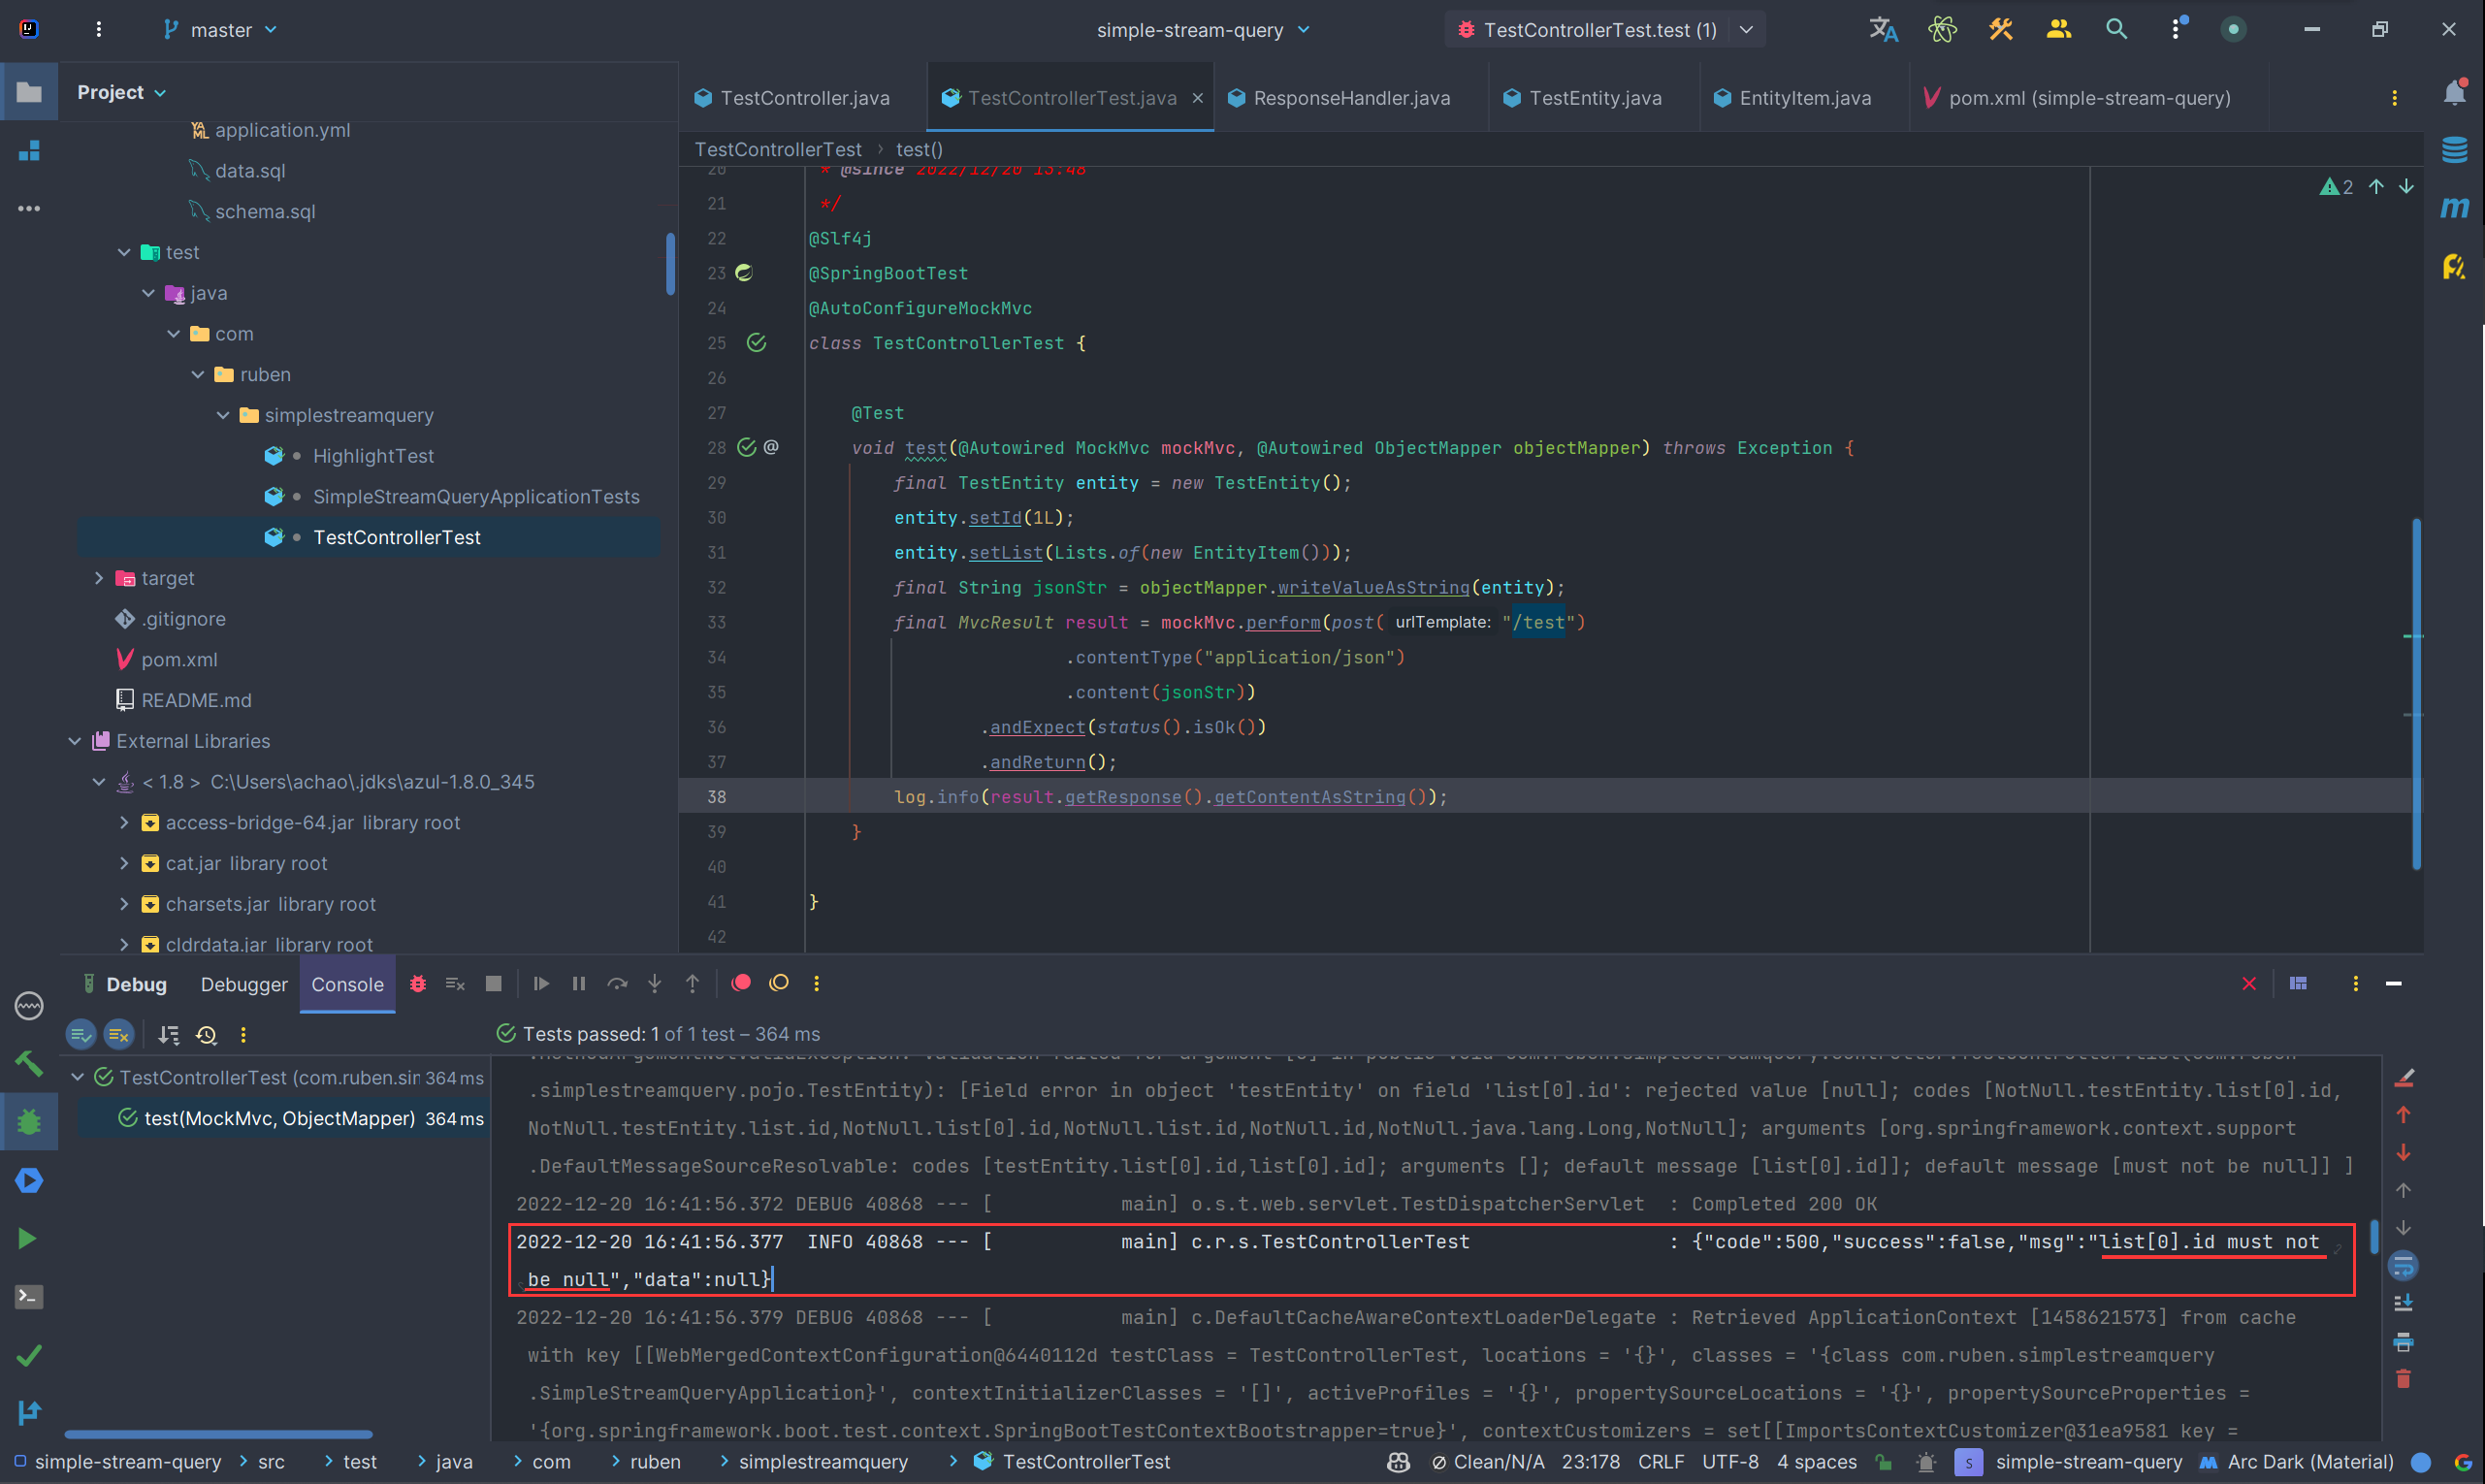This screenshot has width=2485, height=1484.
Task: Collapse the External Libraries node
Action: pos(75,741)
